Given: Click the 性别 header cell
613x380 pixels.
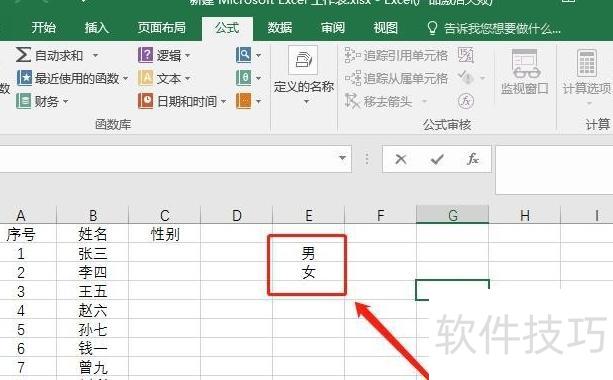Looking at the screenshot, I should 165,234.
